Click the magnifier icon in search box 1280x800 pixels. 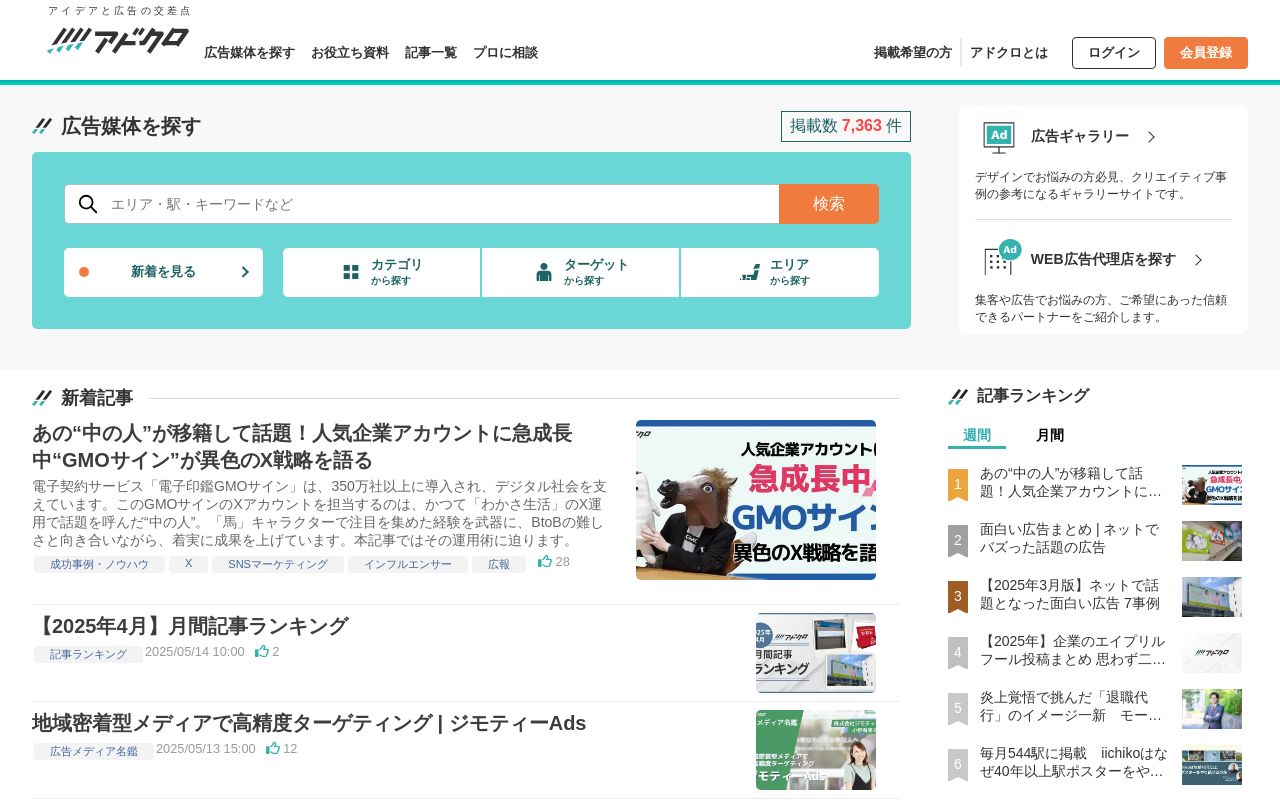pyautogui.click(x=88, y=204)
